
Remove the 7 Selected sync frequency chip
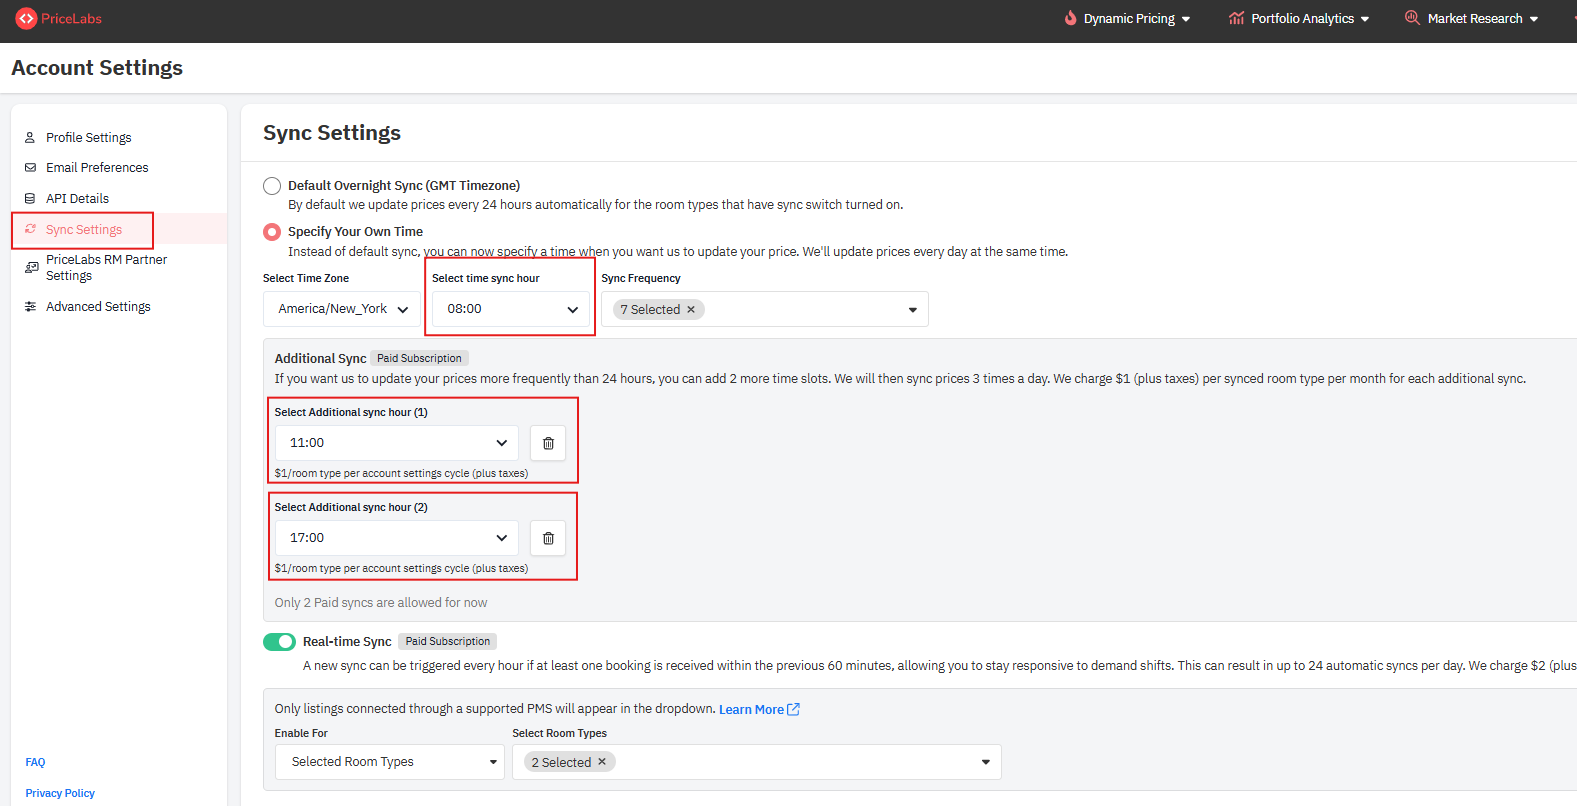tap(691, 310)
